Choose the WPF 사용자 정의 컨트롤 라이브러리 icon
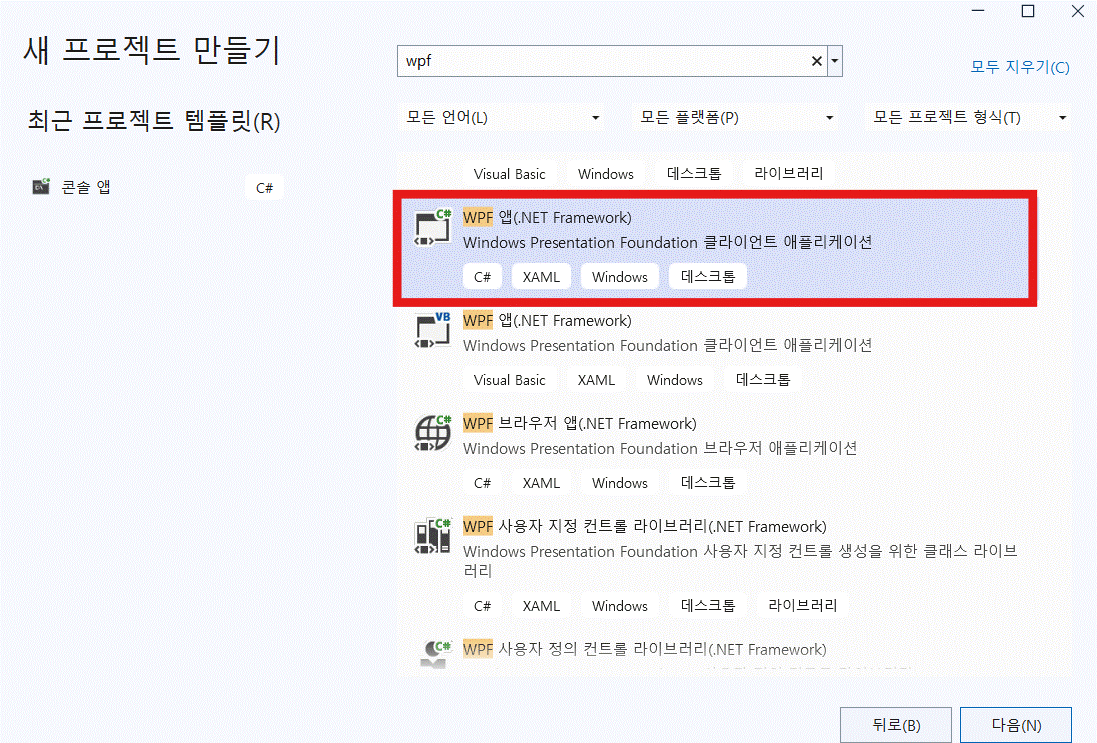The height and width of the screenshot is (743, 1097). coord(436,653)
